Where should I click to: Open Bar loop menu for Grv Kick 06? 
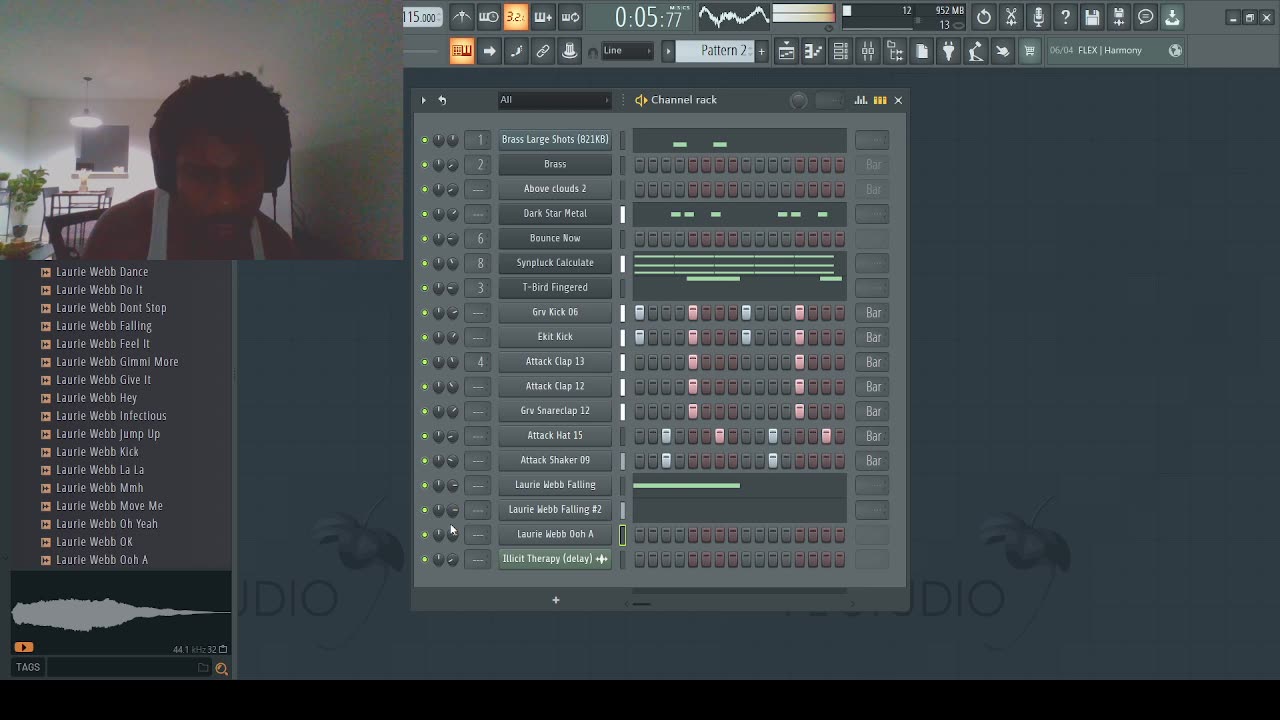click(873, 312)
